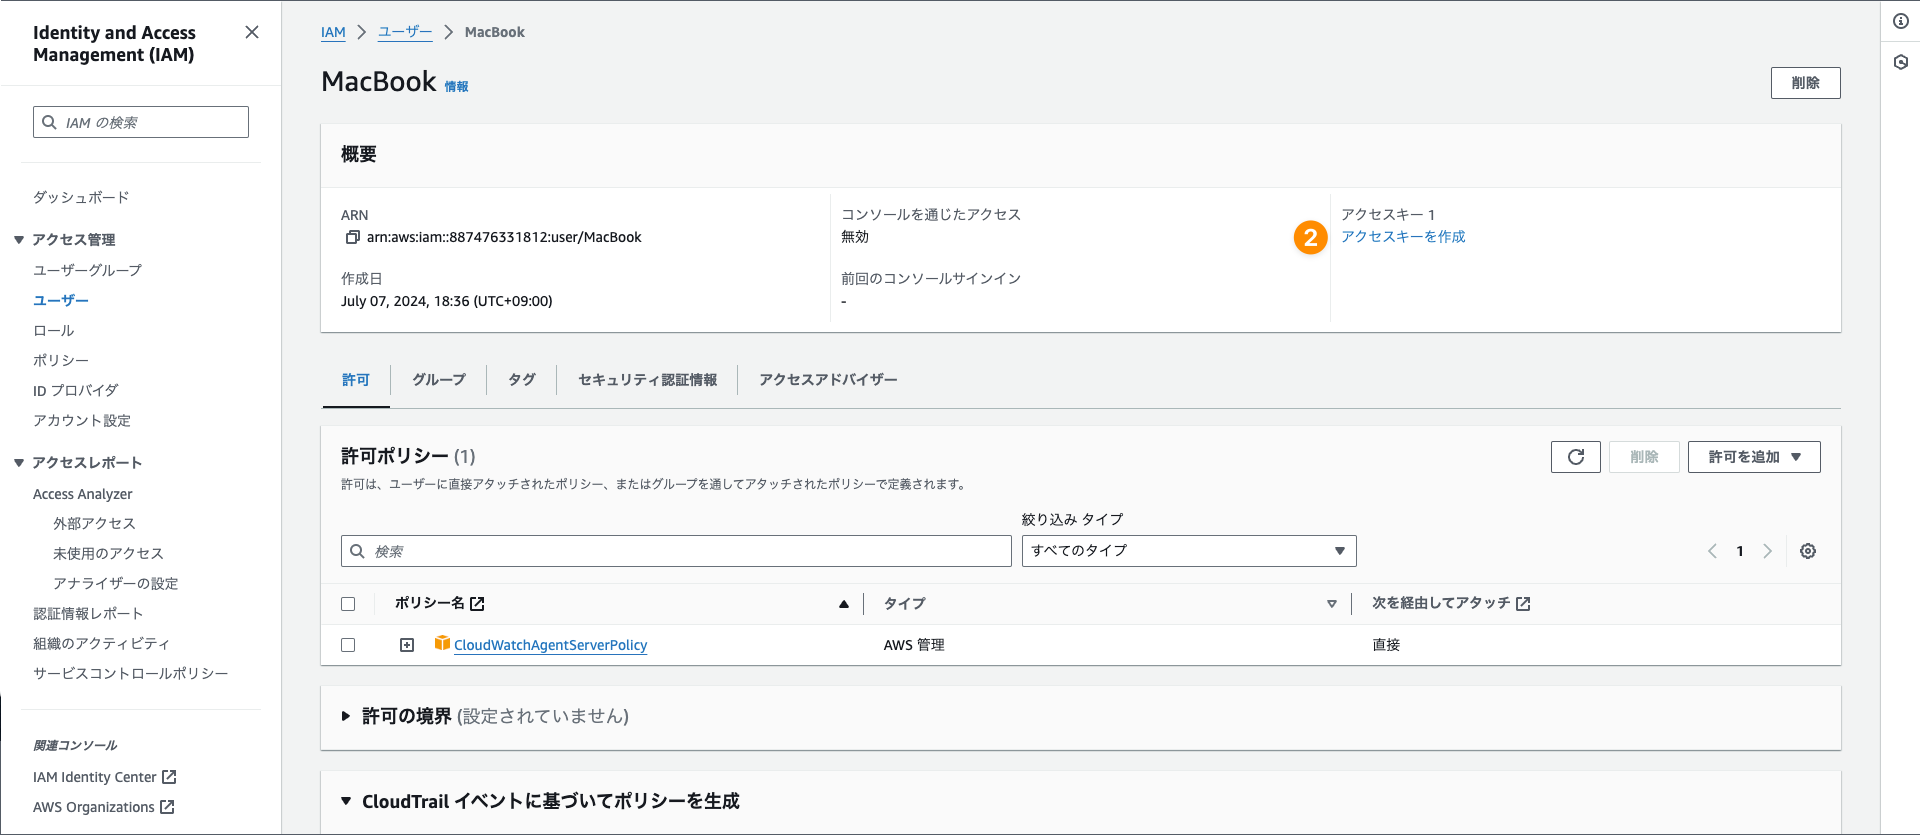Image resolution: width=1920 pixels, height=835 pixels.
Task: Click the IAM Identity Center external icon
Action: point(169,777)
